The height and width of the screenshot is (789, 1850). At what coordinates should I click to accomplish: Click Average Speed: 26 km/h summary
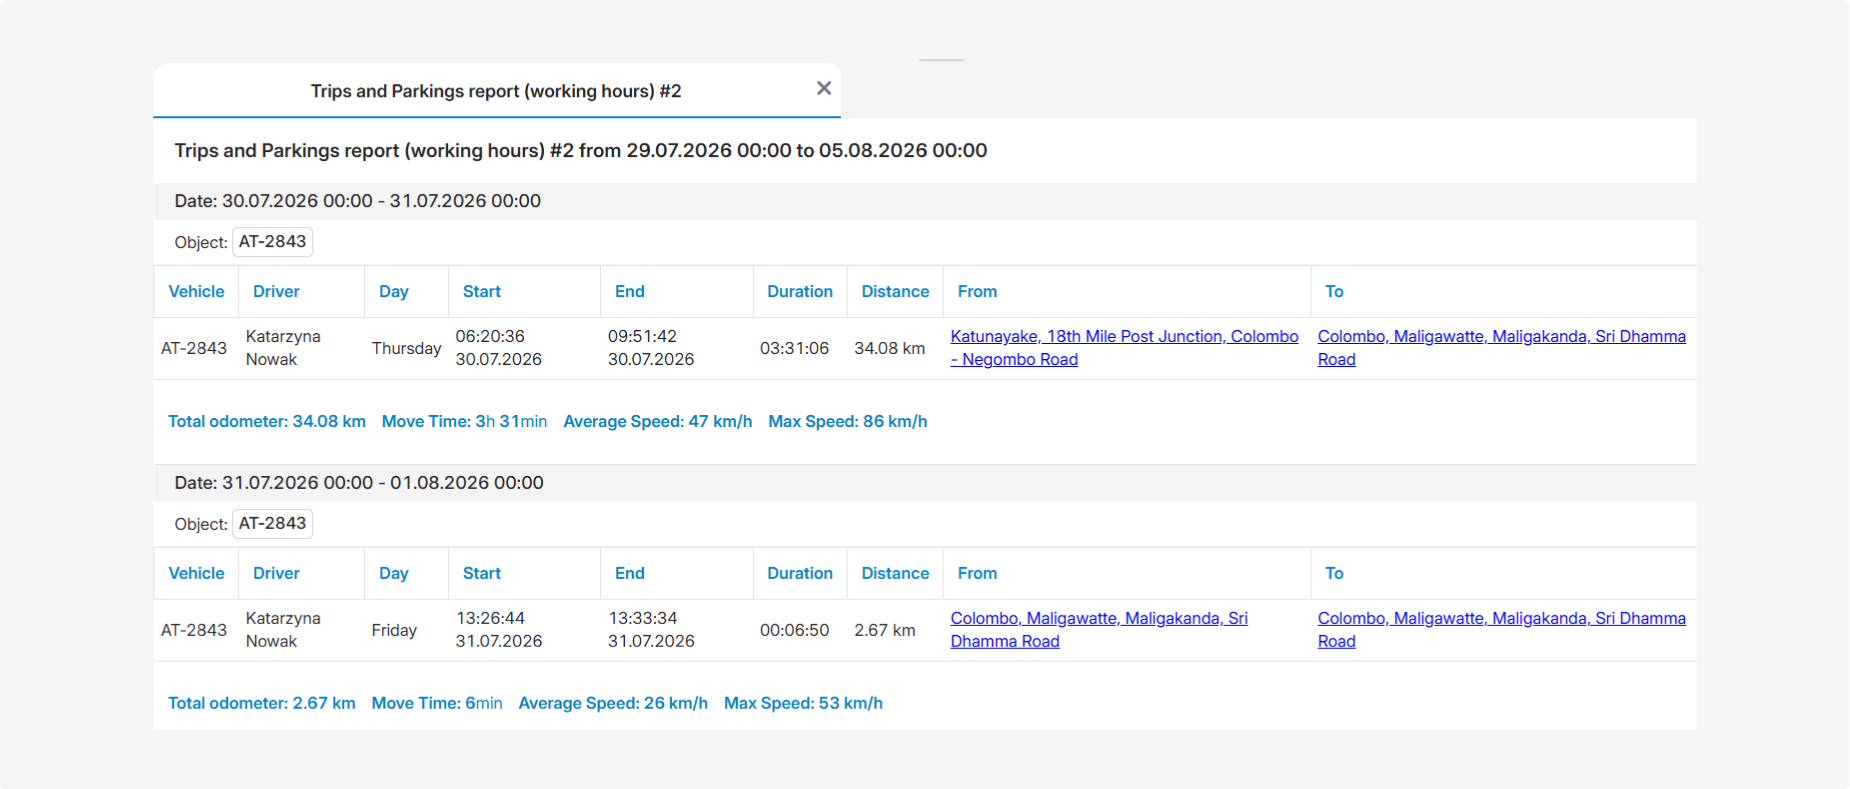[613, 704]
